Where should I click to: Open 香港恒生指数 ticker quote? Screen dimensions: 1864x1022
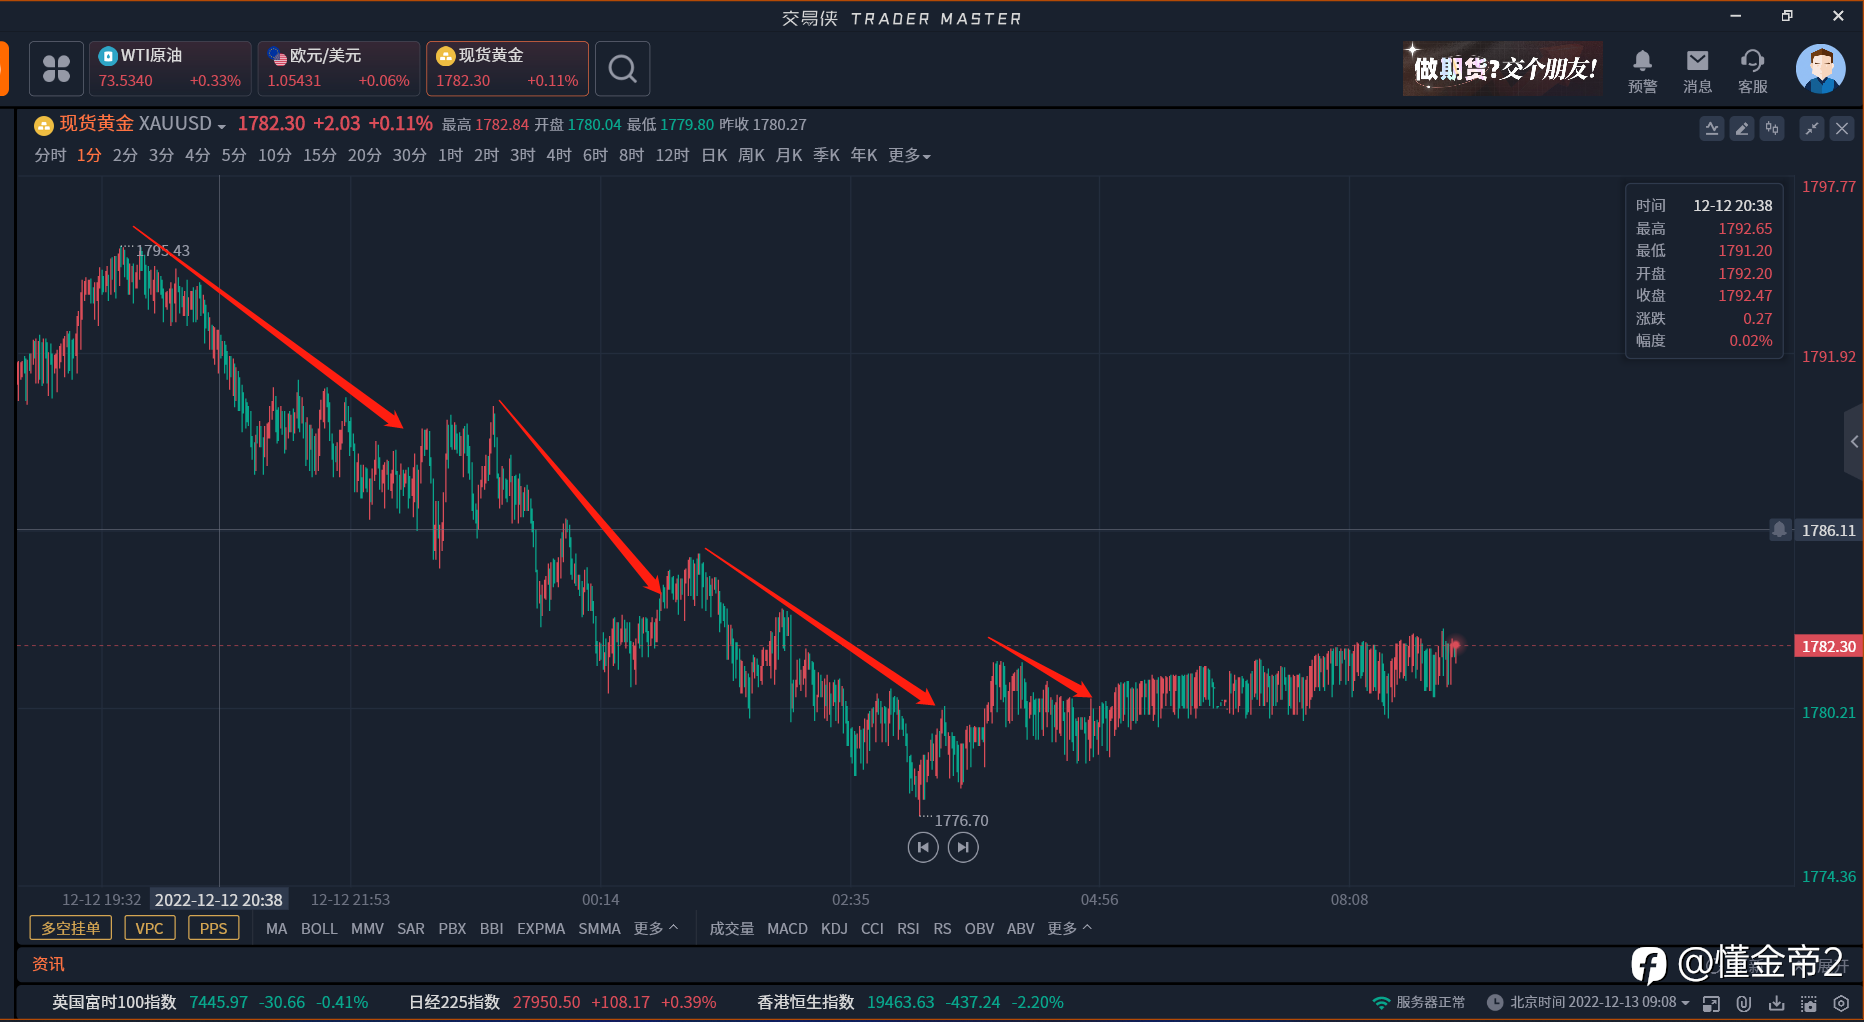(910, 1002)
